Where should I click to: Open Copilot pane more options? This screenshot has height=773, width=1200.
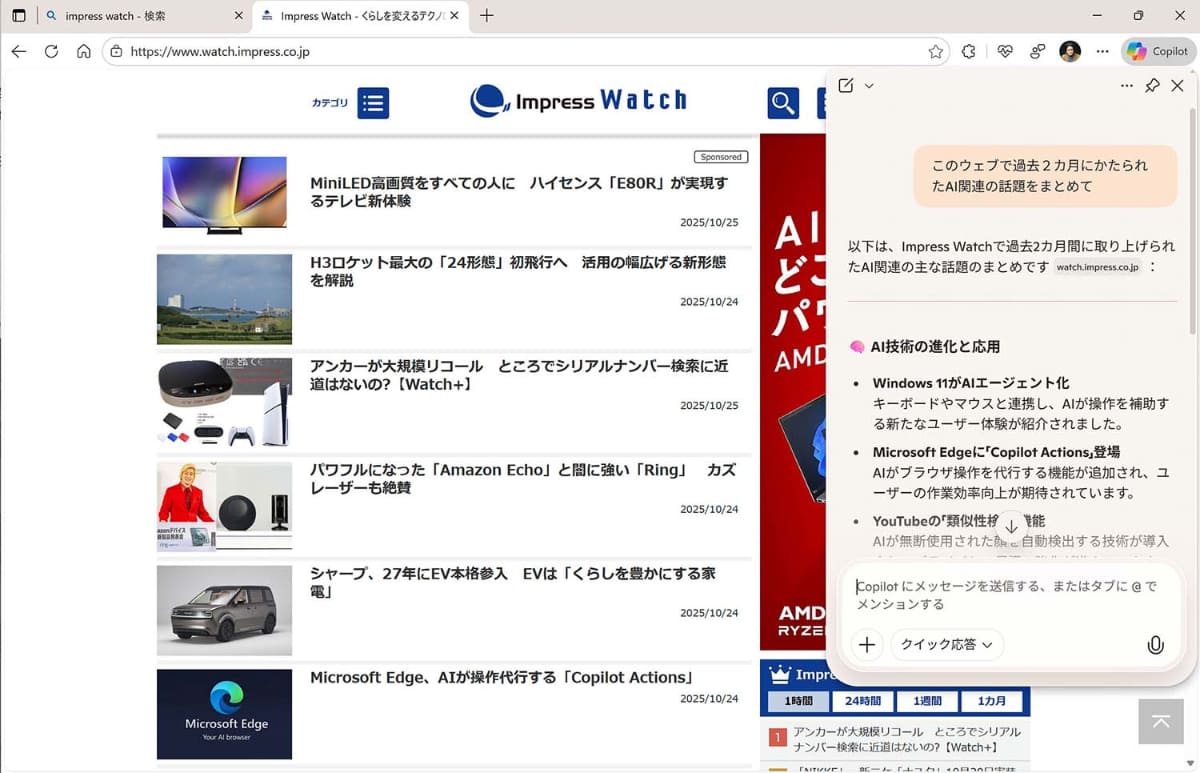pos(1127,86)
